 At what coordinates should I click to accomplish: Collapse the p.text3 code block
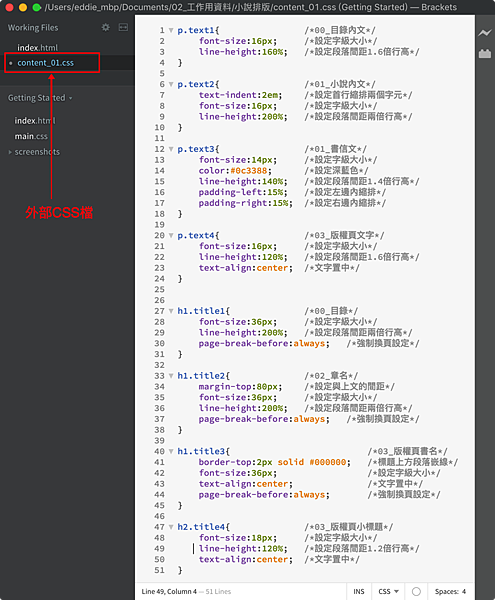171,149
